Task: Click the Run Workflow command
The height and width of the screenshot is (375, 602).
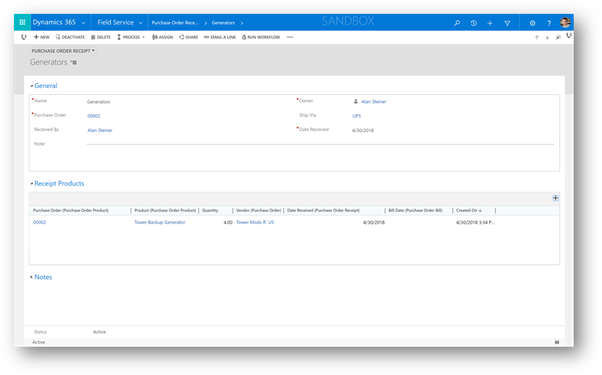Action: [261, 37]
